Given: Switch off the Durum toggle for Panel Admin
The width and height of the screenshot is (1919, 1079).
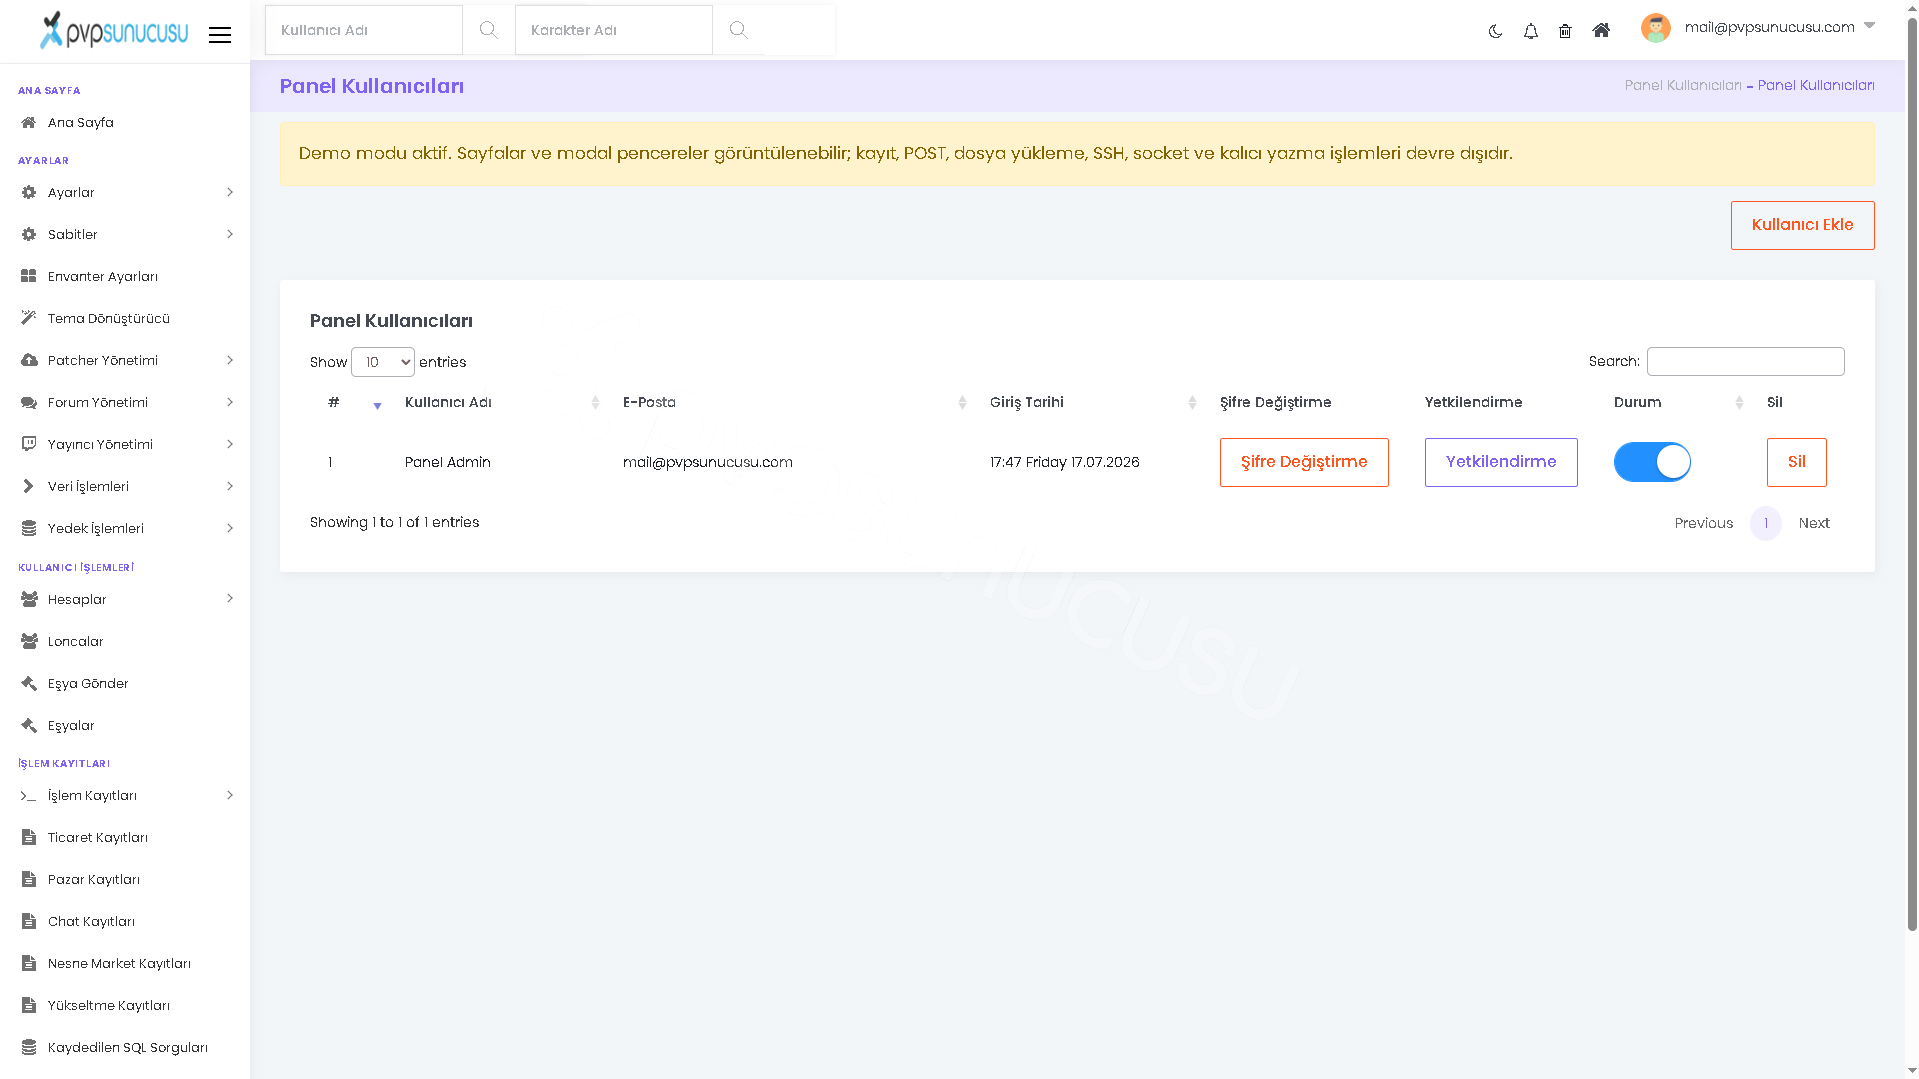Looking at the screenshot, I should [1652, 462].
